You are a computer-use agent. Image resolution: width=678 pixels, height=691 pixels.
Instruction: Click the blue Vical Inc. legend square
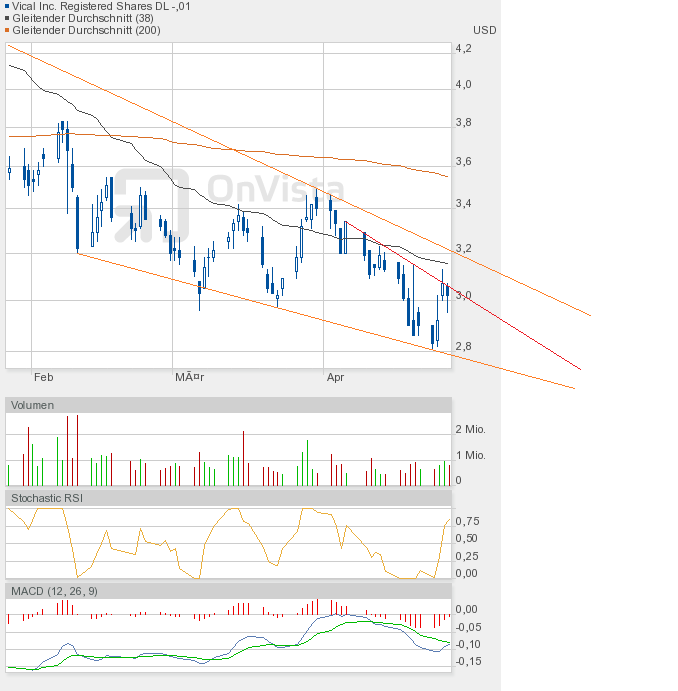7,6
